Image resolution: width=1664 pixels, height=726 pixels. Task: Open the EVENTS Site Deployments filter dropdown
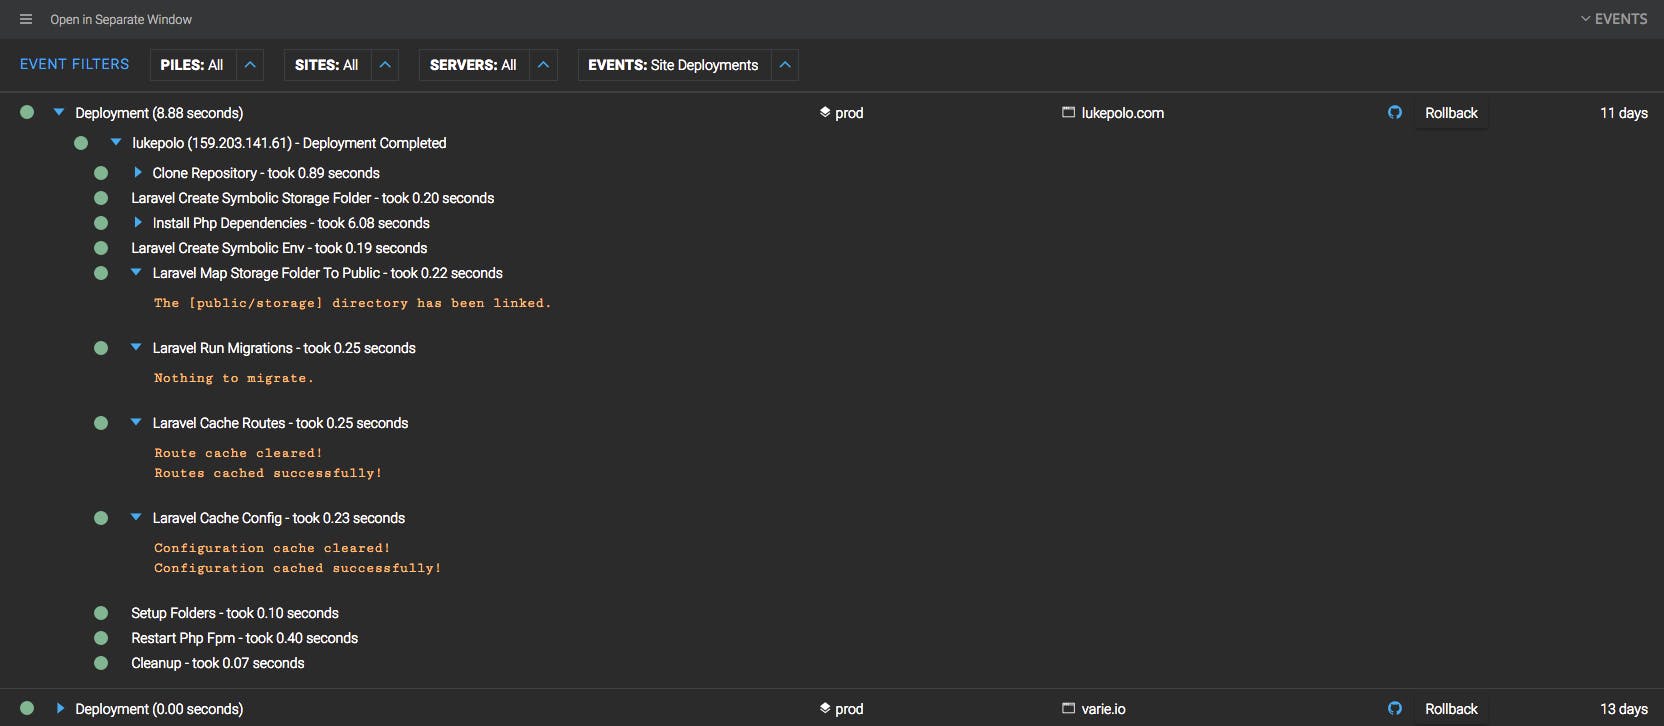[x=785, y=65]
